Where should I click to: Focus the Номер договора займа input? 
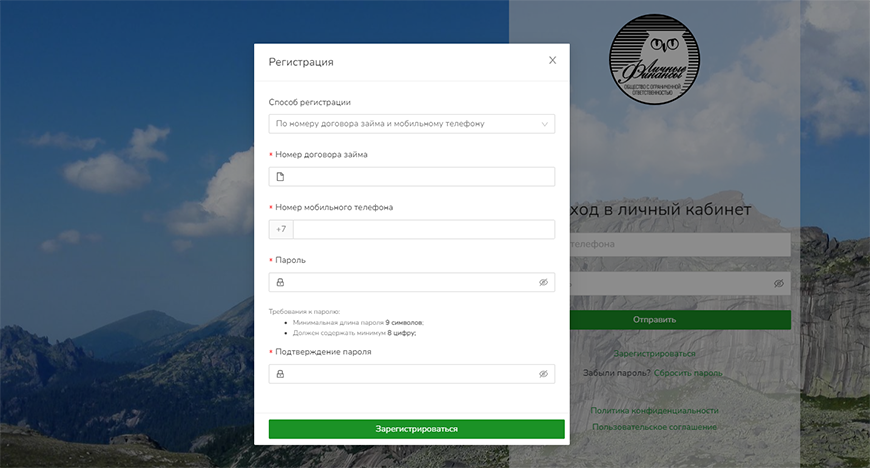pyautogui.click(x=420, y=177)
